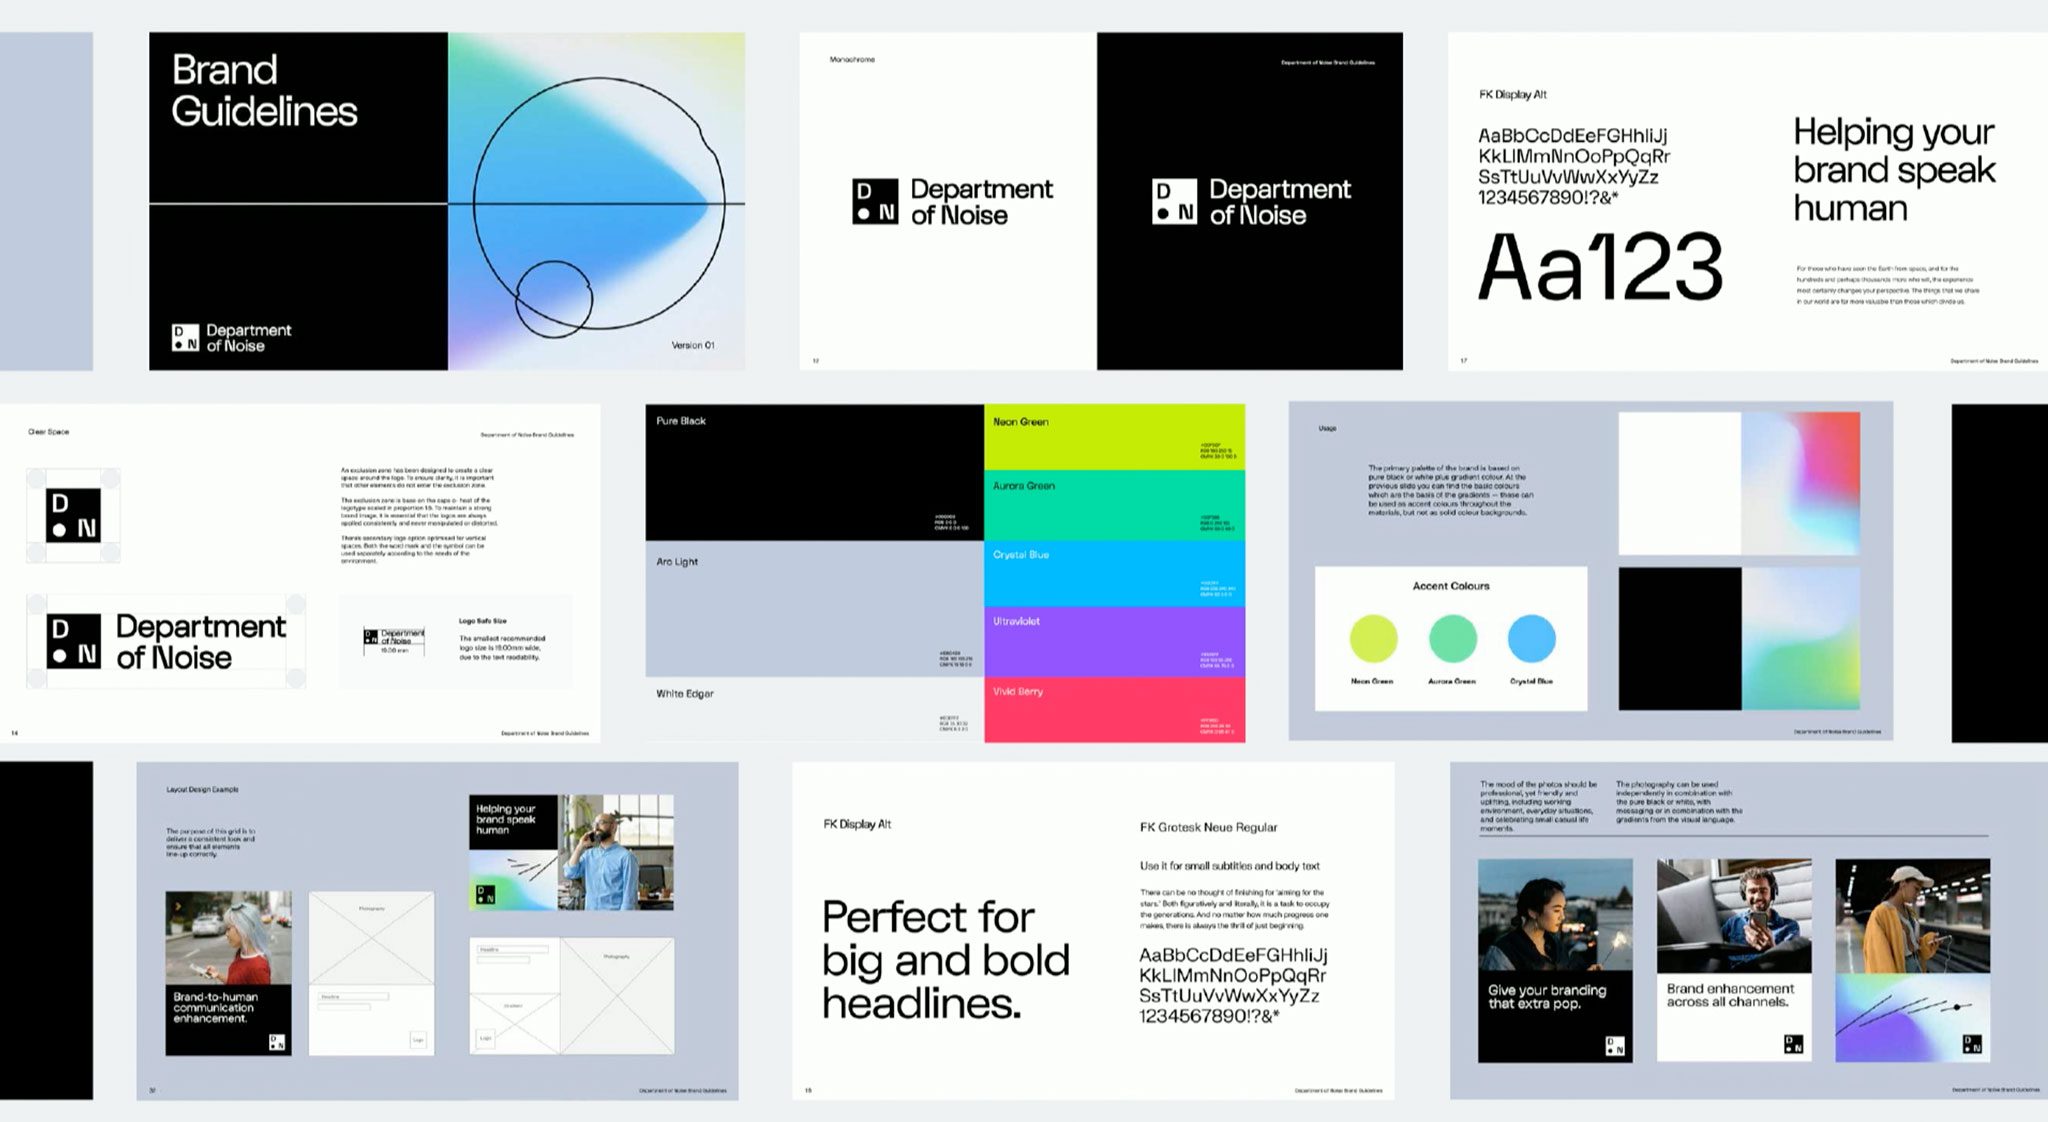Click the 'Give your branding that extra pop.' caption
Screen dimensions: 2048x1122
click(x=1547, y=997)
